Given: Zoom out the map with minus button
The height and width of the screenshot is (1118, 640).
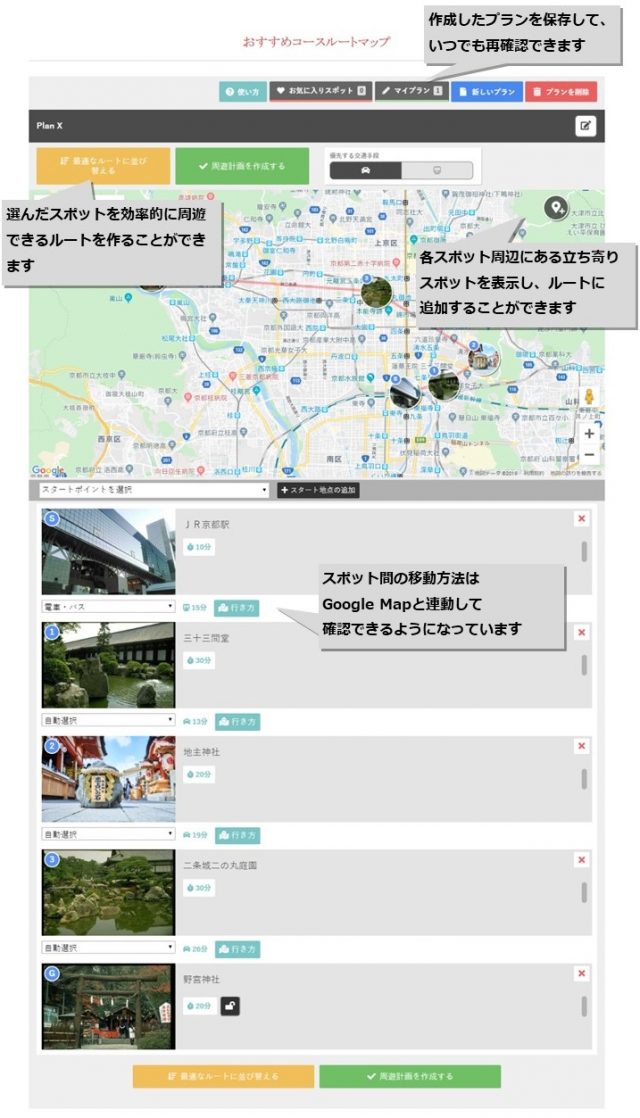Looking at the screenshot, I should pyautogui.click(x=589, y=455).
